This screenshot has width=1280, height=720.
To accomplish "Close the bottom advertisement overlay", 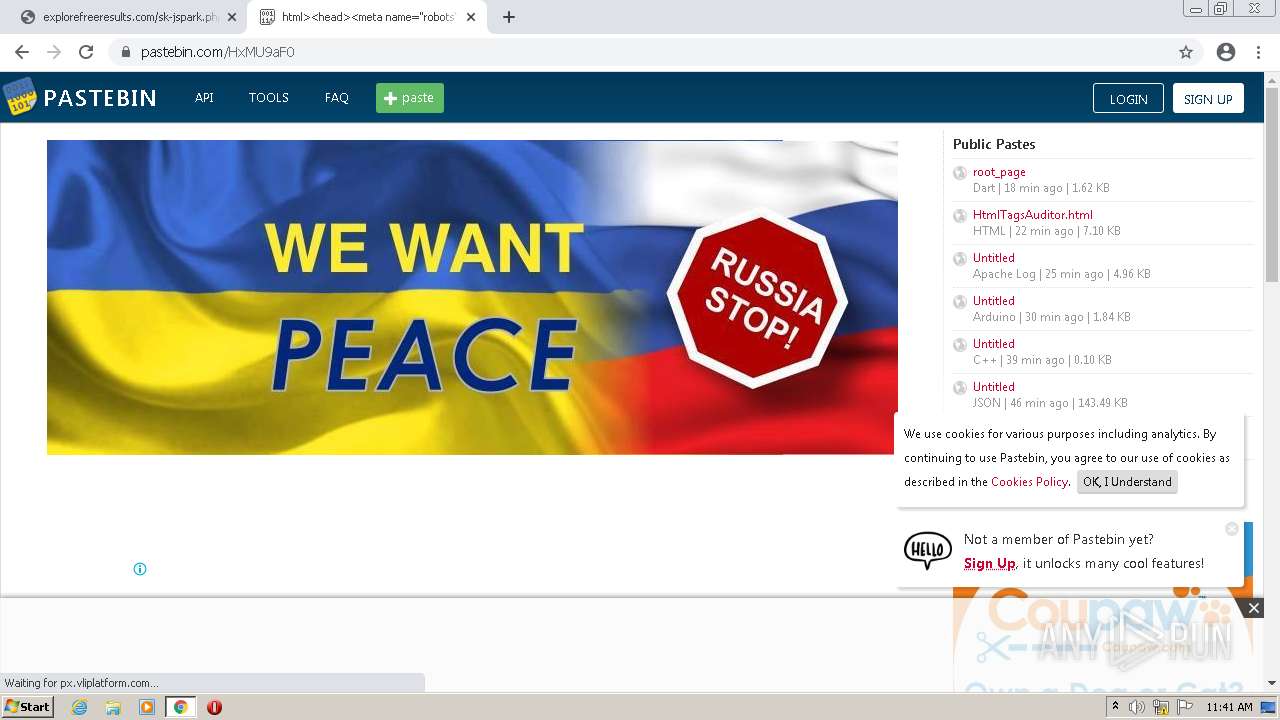I will [1253, 608].
